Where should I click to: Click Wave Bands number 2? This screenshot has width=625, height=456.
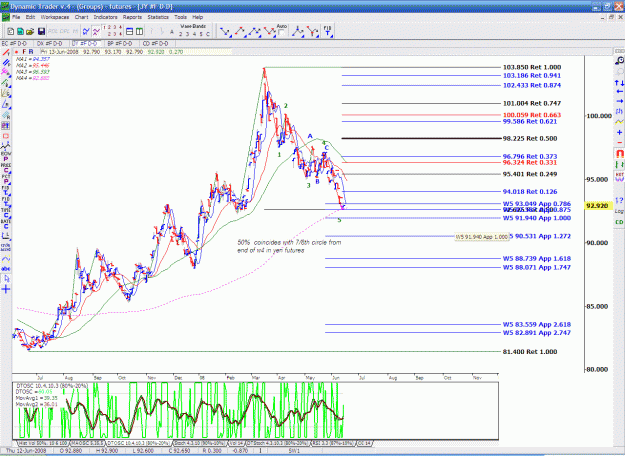tap(180, 34)
